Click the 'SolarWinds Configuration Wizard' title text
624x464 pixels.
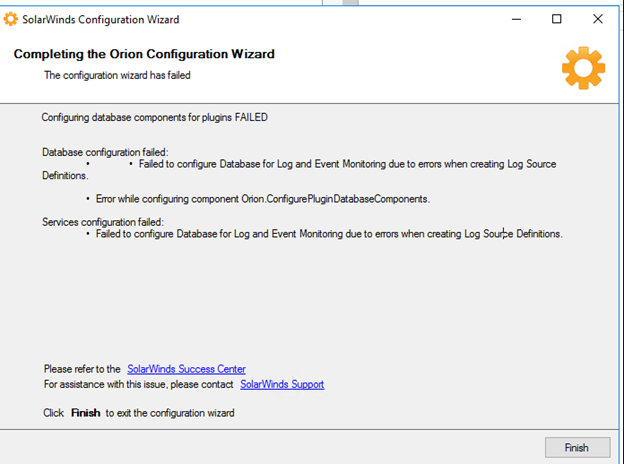[101, 19]
